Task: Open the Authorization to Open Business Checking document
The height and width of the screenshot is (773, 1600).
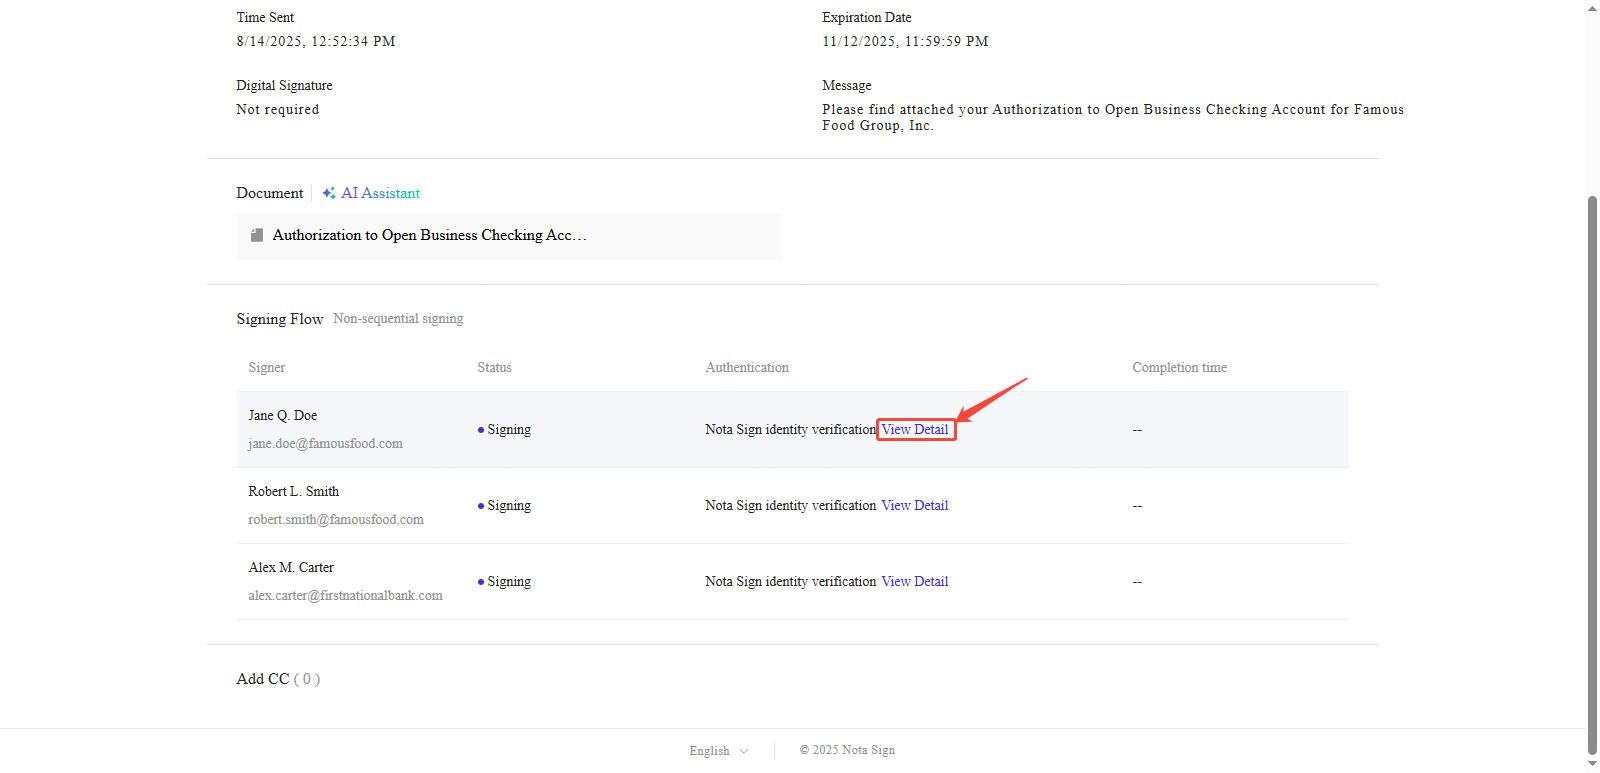Action: point(429,235)
